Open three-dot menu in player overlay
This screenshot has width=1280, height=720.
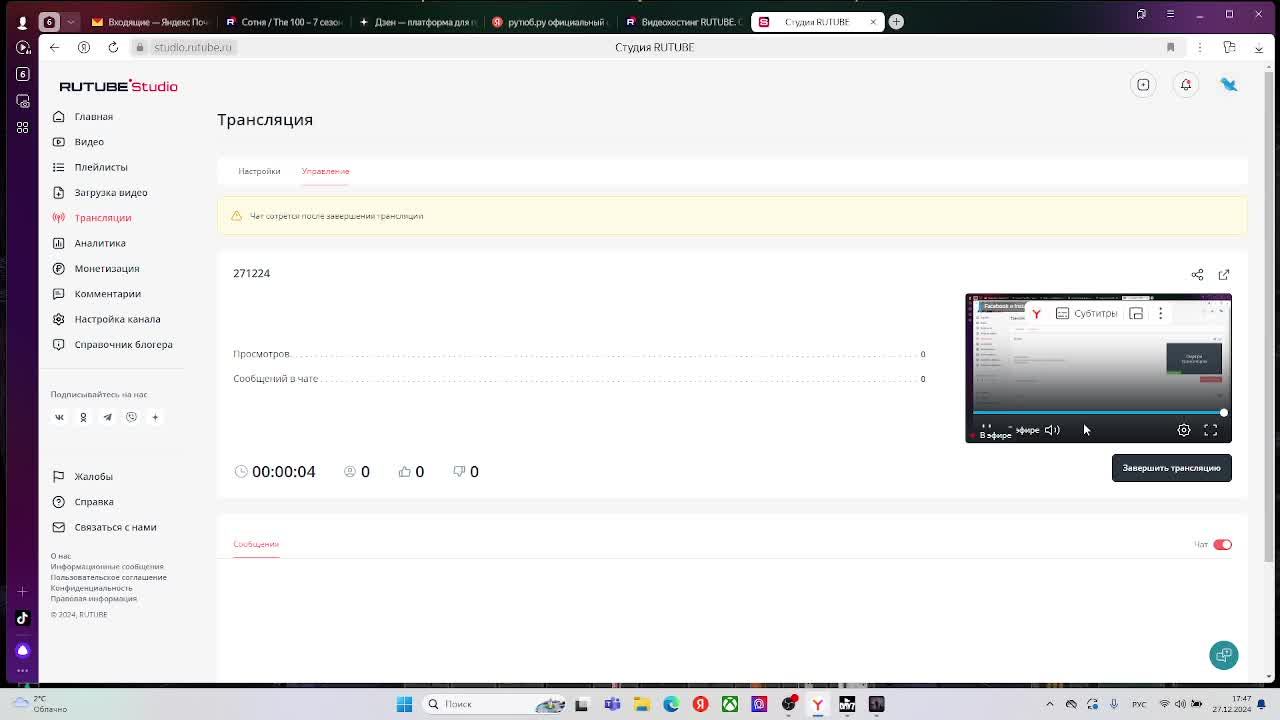tap(1160, 314)
